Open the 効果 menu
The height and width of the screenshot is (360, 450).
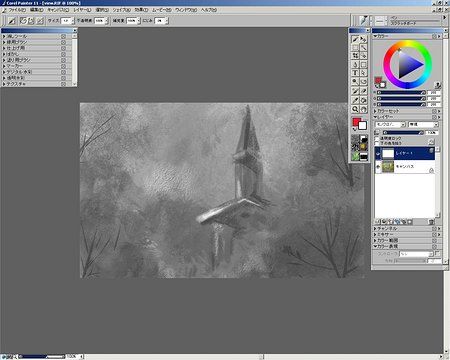click(x=141, y=10)
